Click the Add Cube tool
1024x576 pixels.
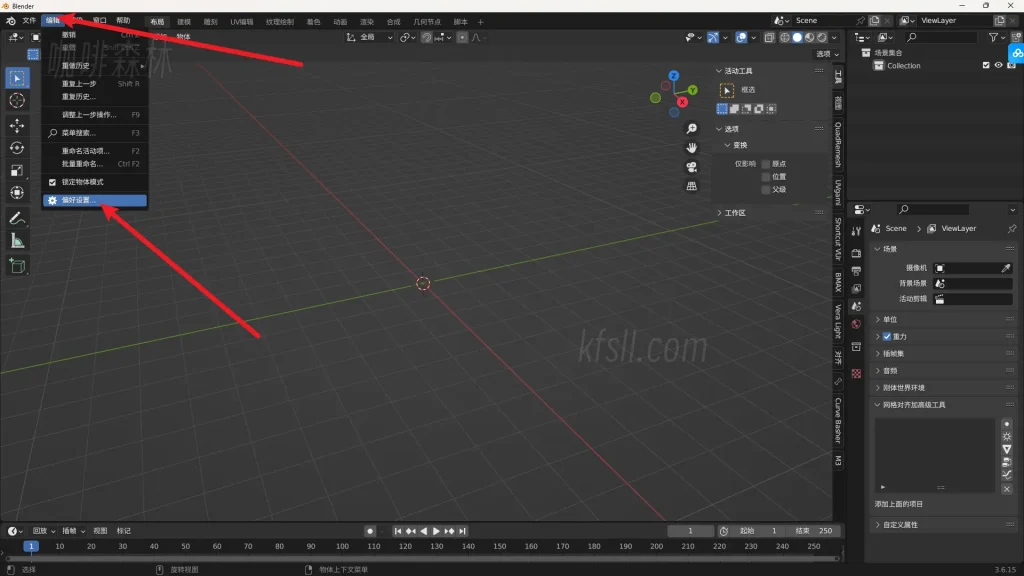17,266
